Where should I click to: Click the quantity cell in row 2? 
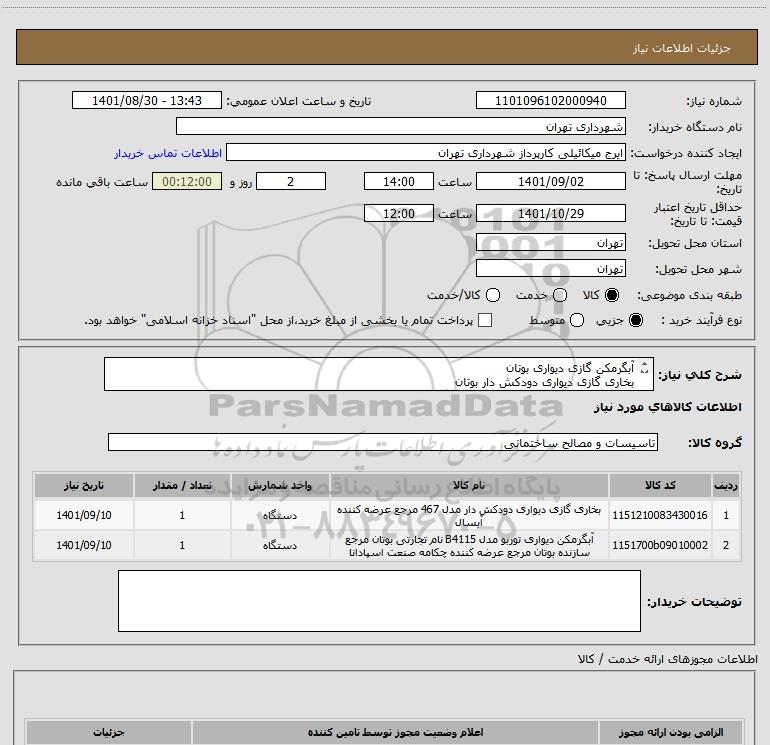coord(182,545)
